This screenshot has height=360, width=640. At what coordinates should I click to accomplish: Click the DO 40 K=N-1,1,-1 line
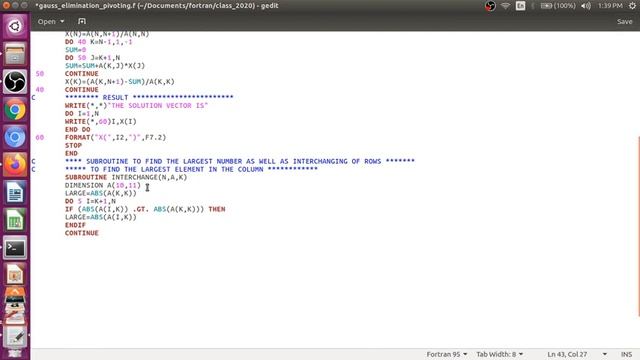pyautogui.click(x=98, y=42)
